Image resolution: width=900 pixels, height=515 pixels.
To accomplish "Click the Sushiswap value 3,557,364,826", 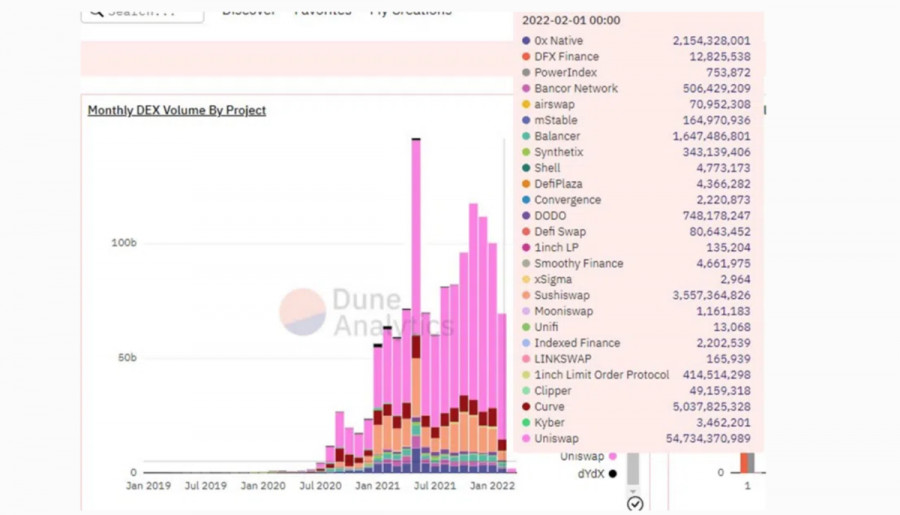I will [x=711, y=295].
